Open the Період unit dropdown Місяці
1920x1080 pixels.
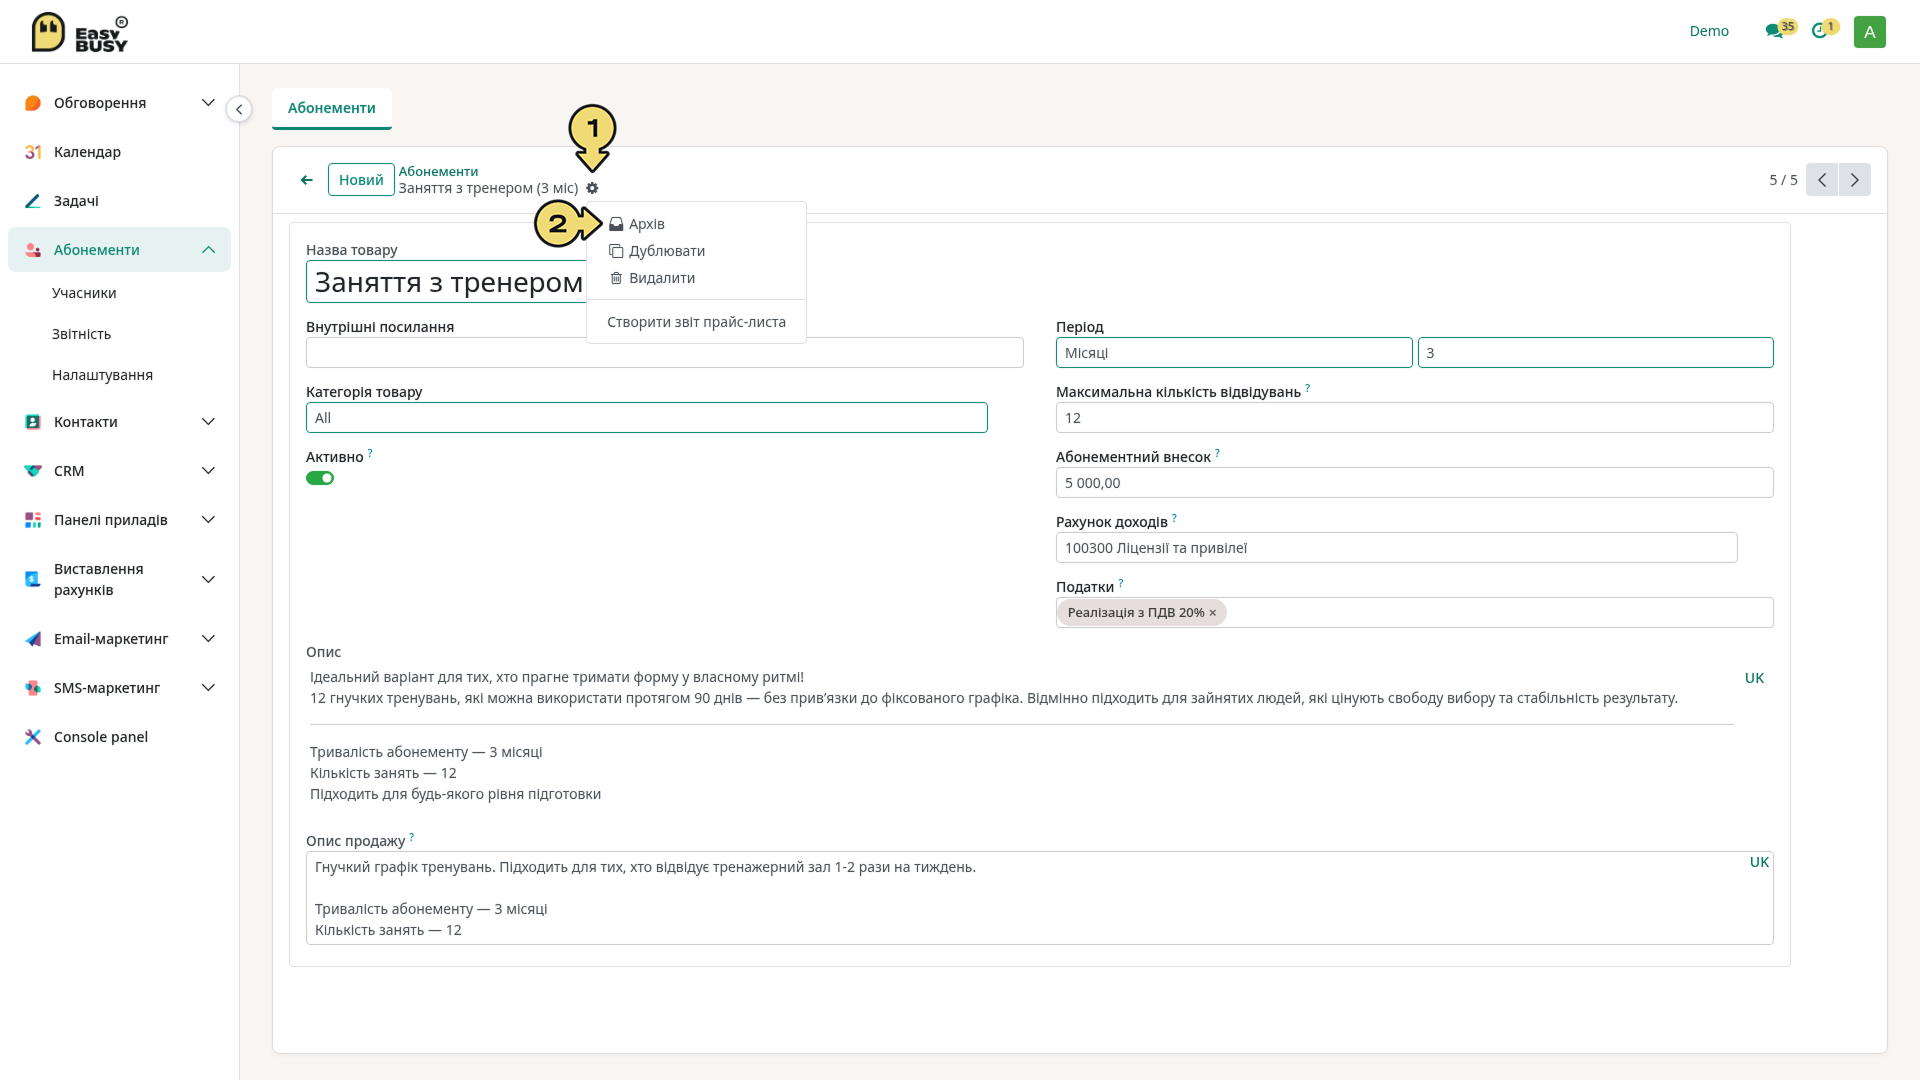pyautogui.click(x=1234, y=353)
